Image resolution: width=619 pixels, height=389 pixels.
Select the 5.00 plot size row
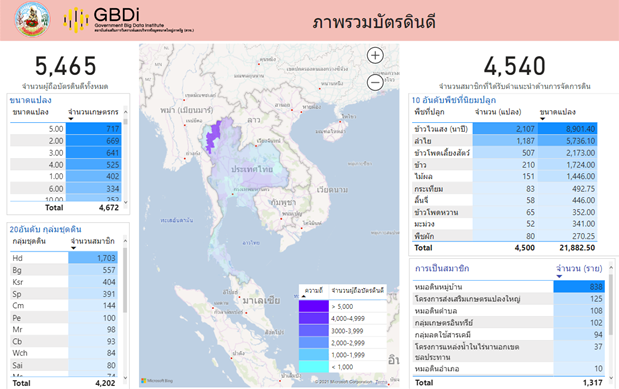point(66,129)
